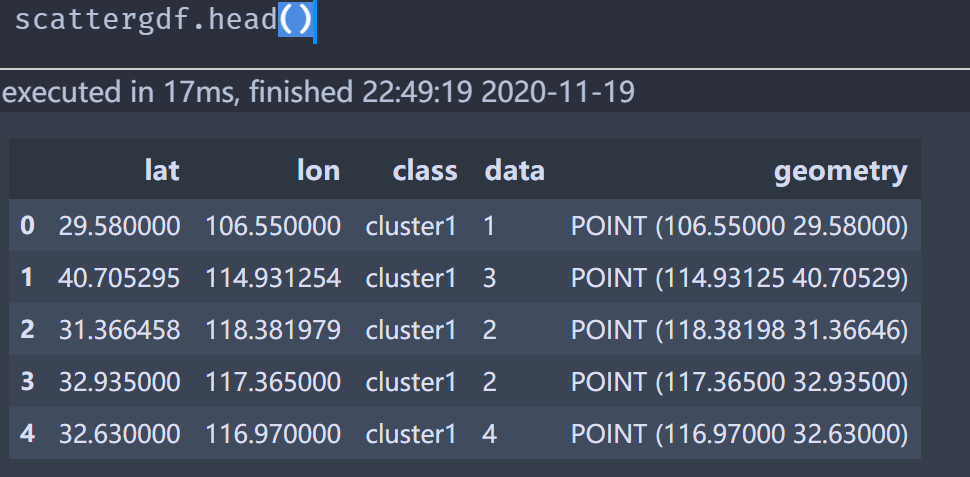Click latitude cell 29.580000
Image resolution: width=970 pixels, height=477 pixels.
[x=119, y=226]
